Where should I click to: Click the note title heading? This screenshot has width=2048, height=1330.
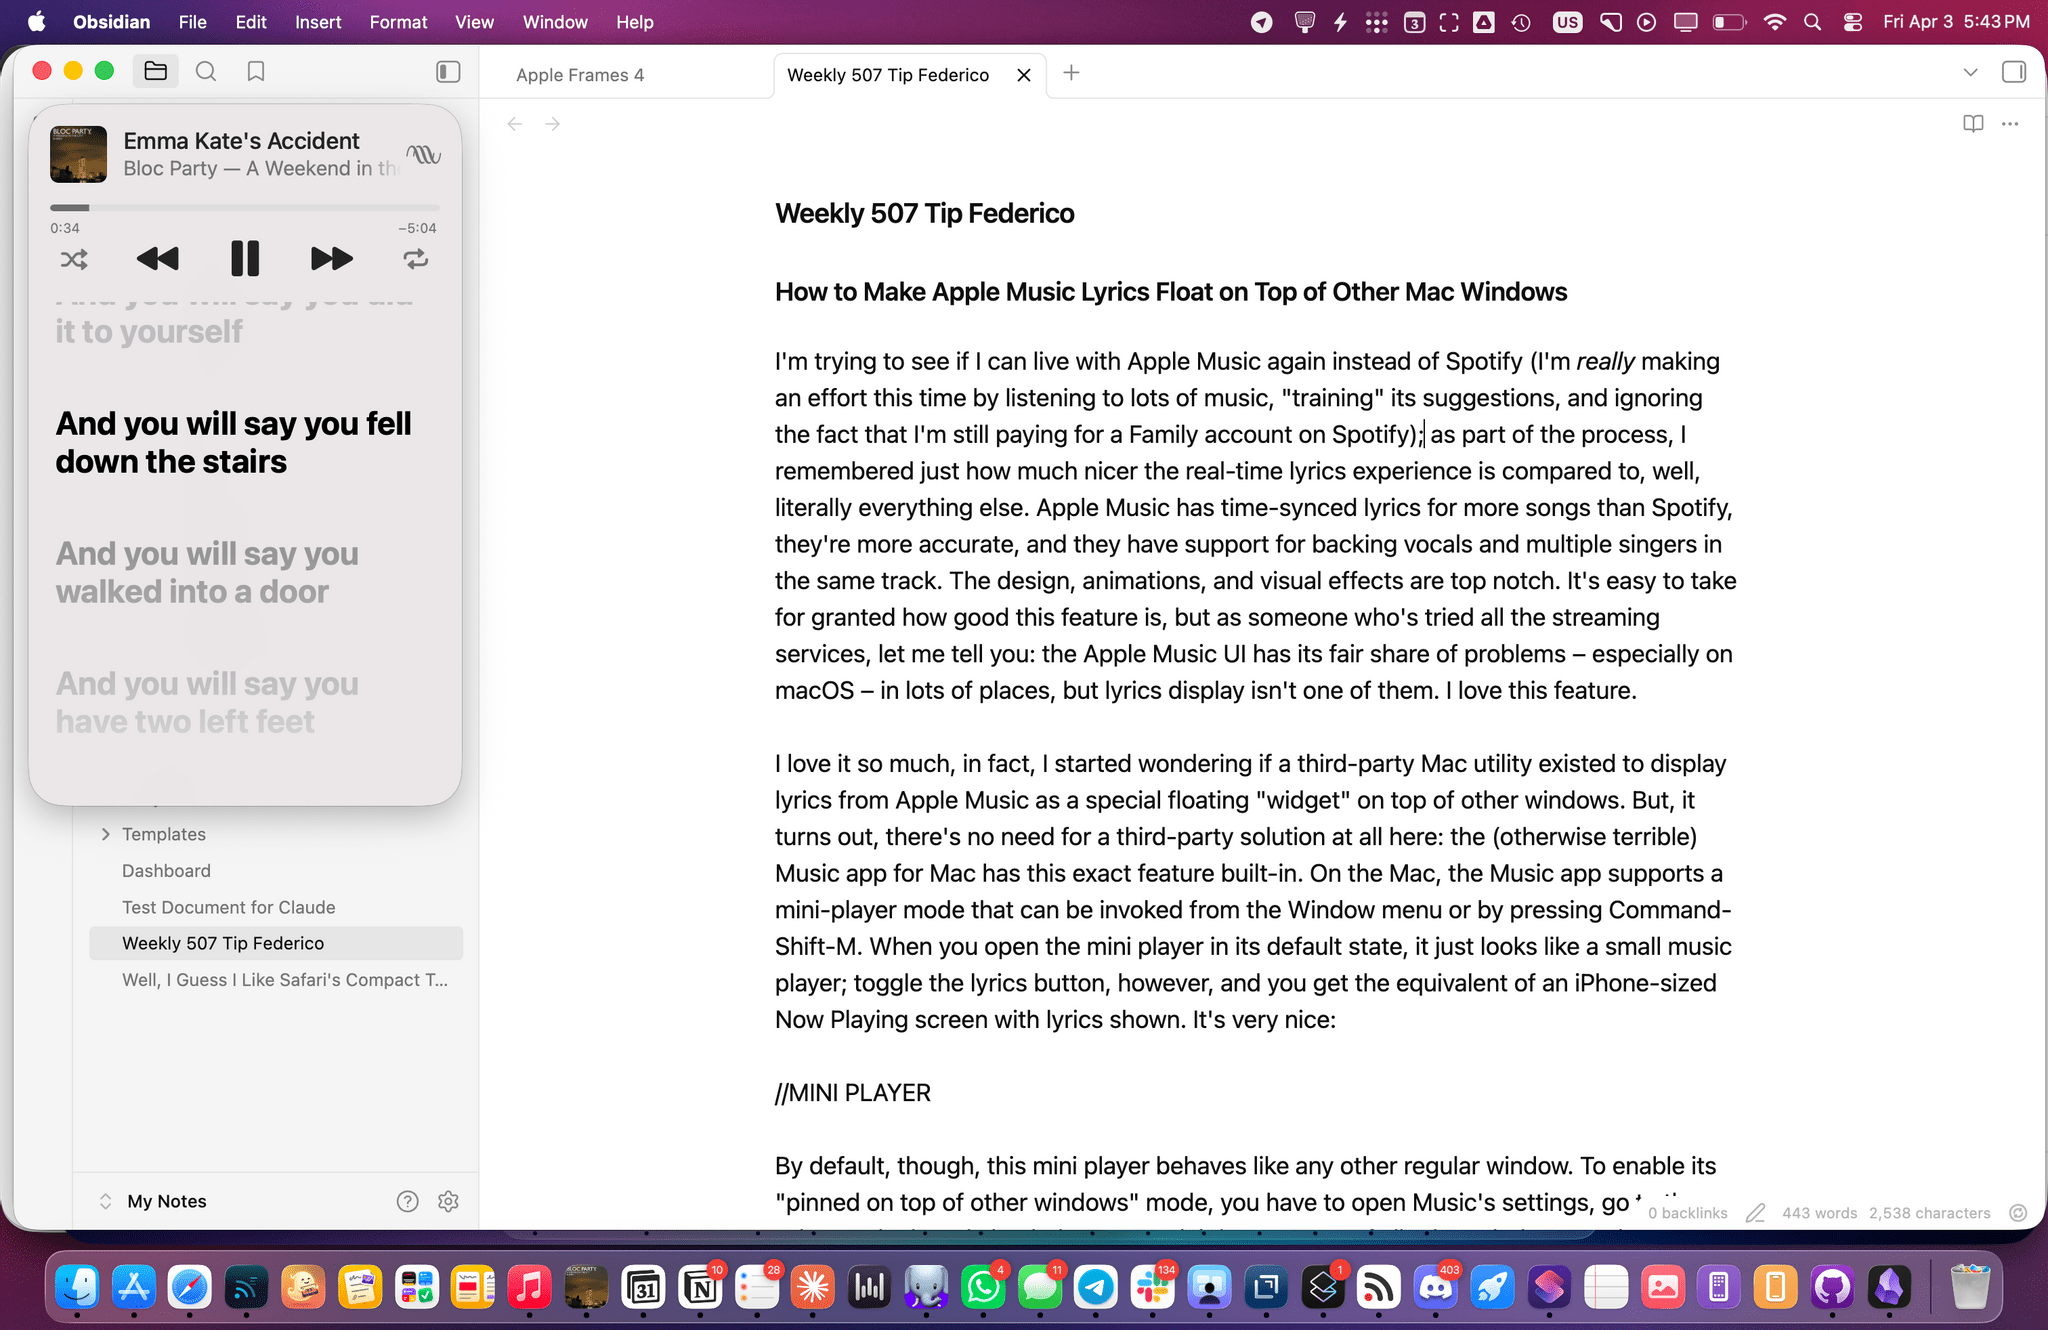pyautogui.click(x=924, y=213)
